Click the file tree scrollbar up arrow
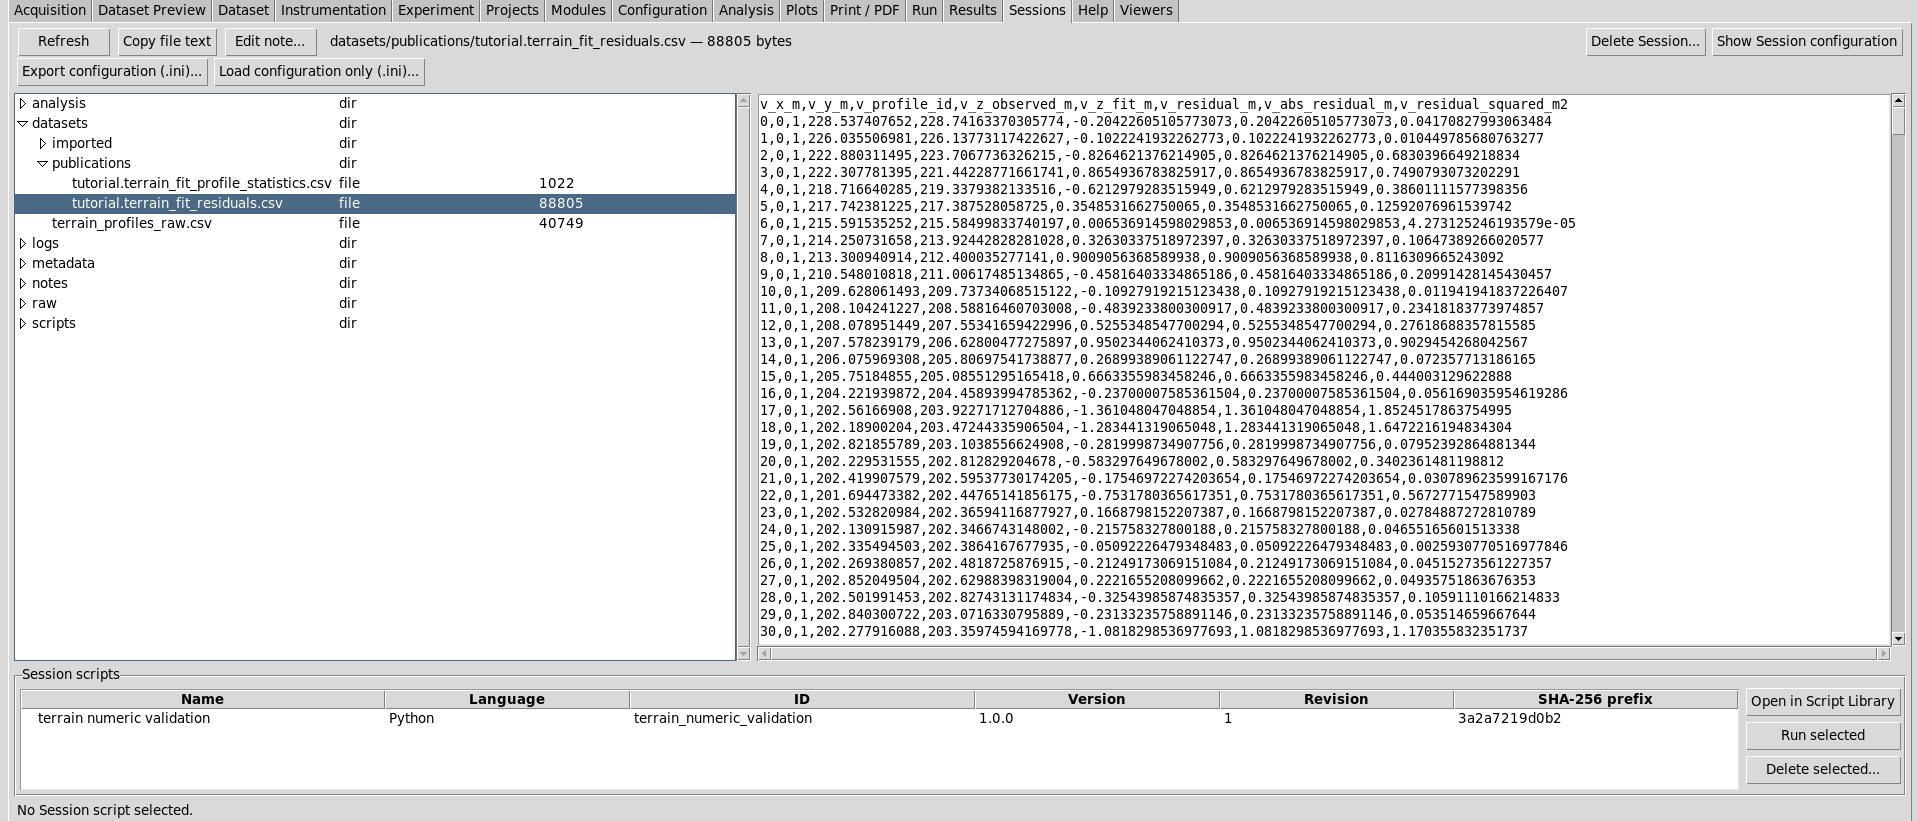This screenshot has width=1918, height=821. 743,101
